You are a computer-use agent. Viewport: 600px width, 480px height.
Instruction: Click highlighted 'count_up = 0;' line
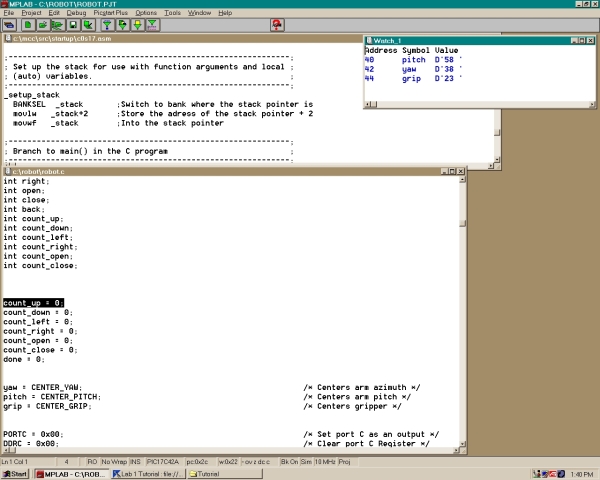pyautogui.click(x=33, y=303)
